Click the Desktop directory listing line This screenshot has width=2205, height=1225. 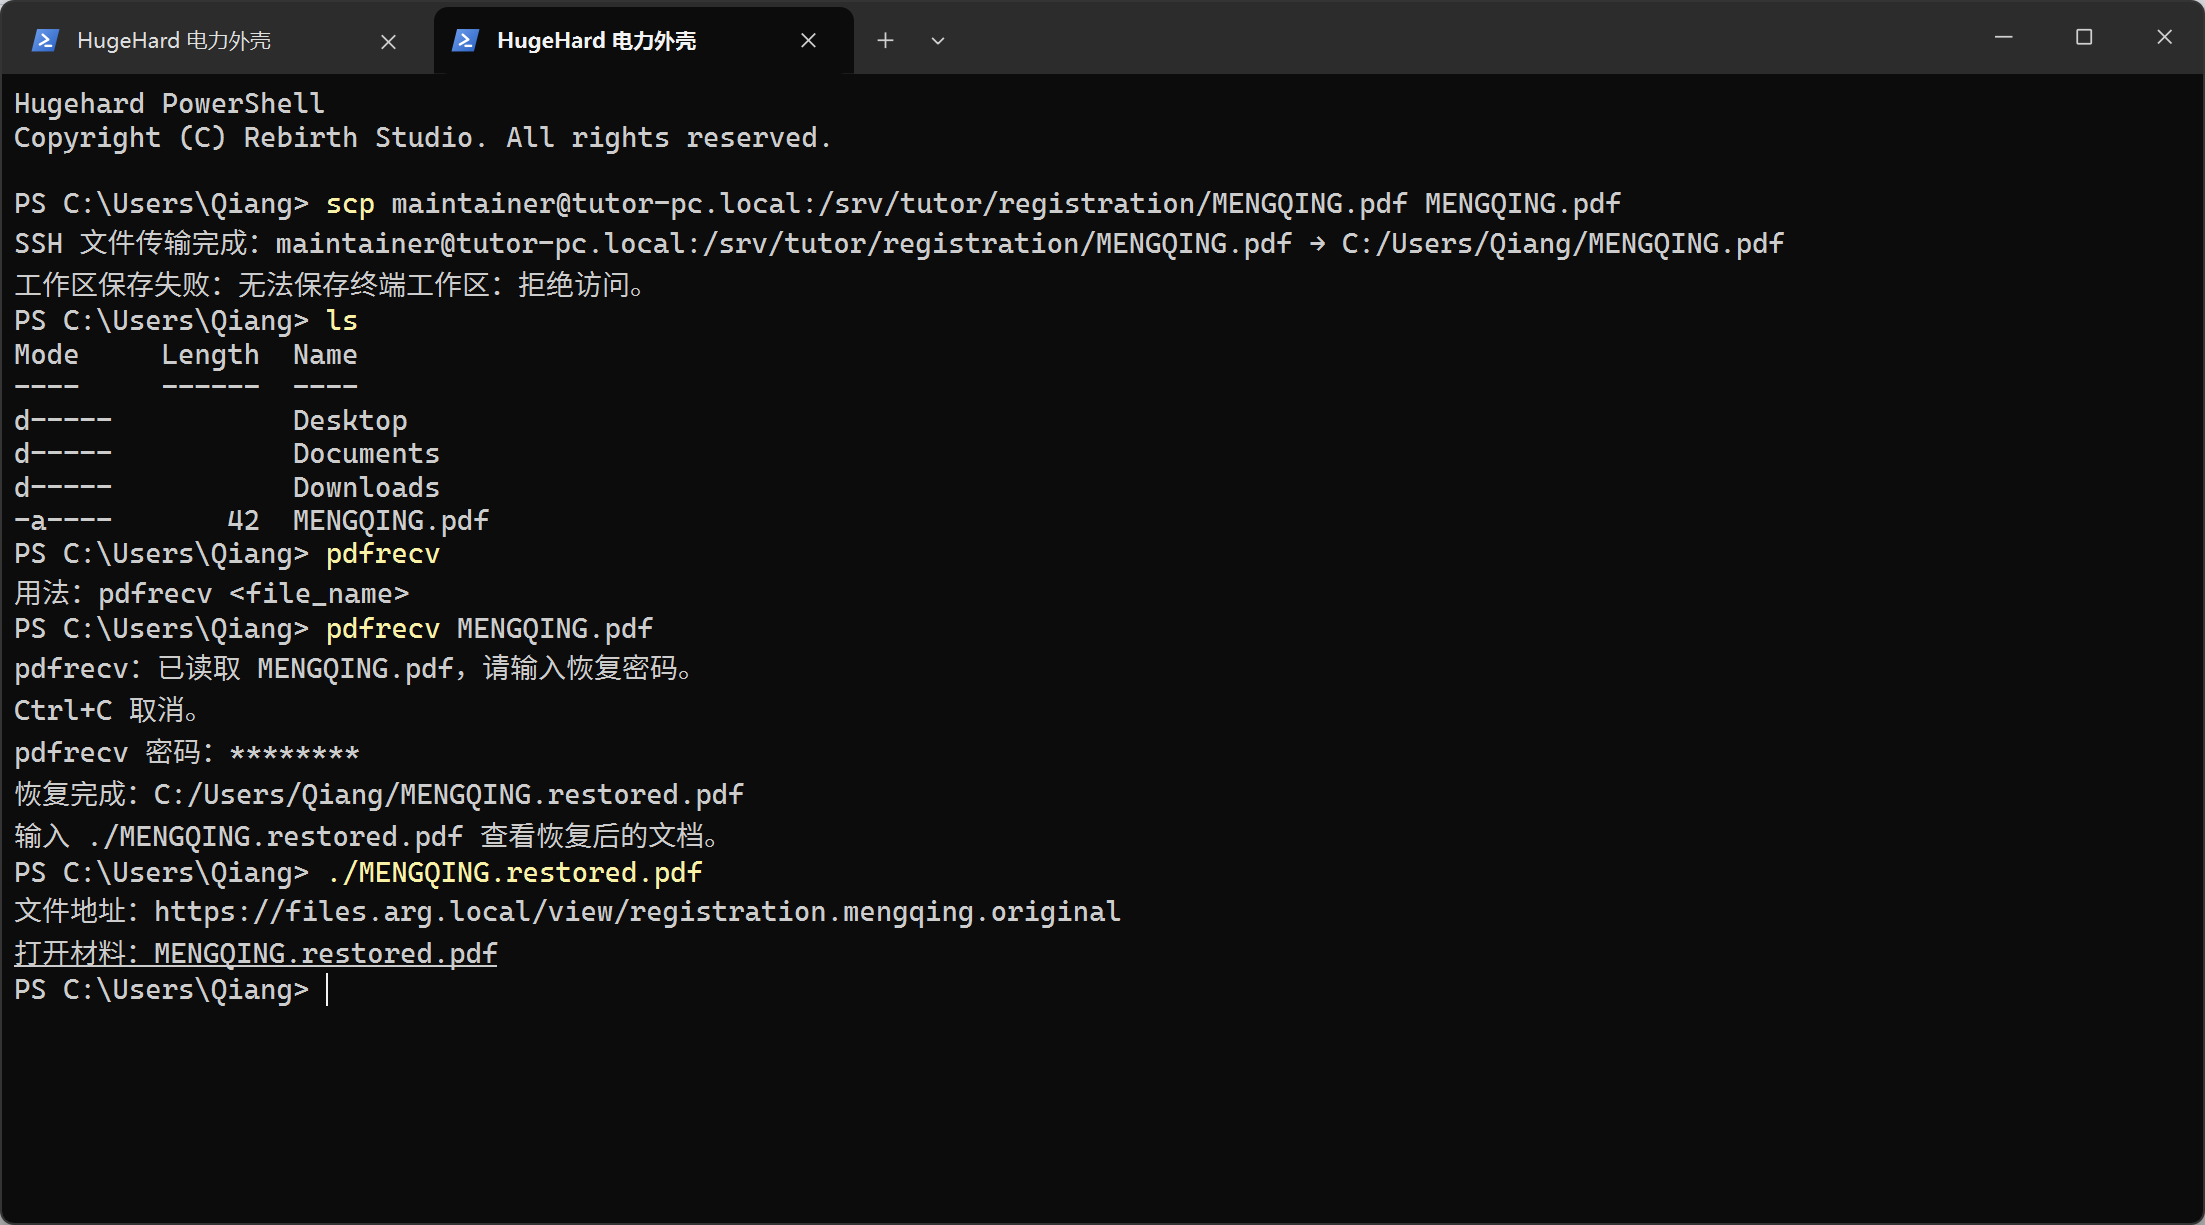[x=211, y=420]
